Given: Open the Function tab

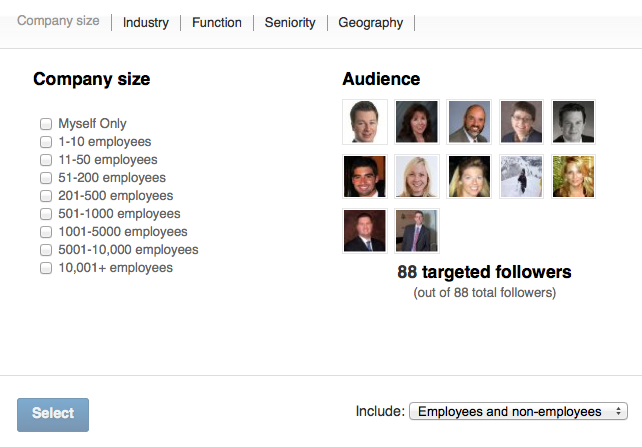Looking at the screenshot, I should pyautogui.click(x=216, y=22).
